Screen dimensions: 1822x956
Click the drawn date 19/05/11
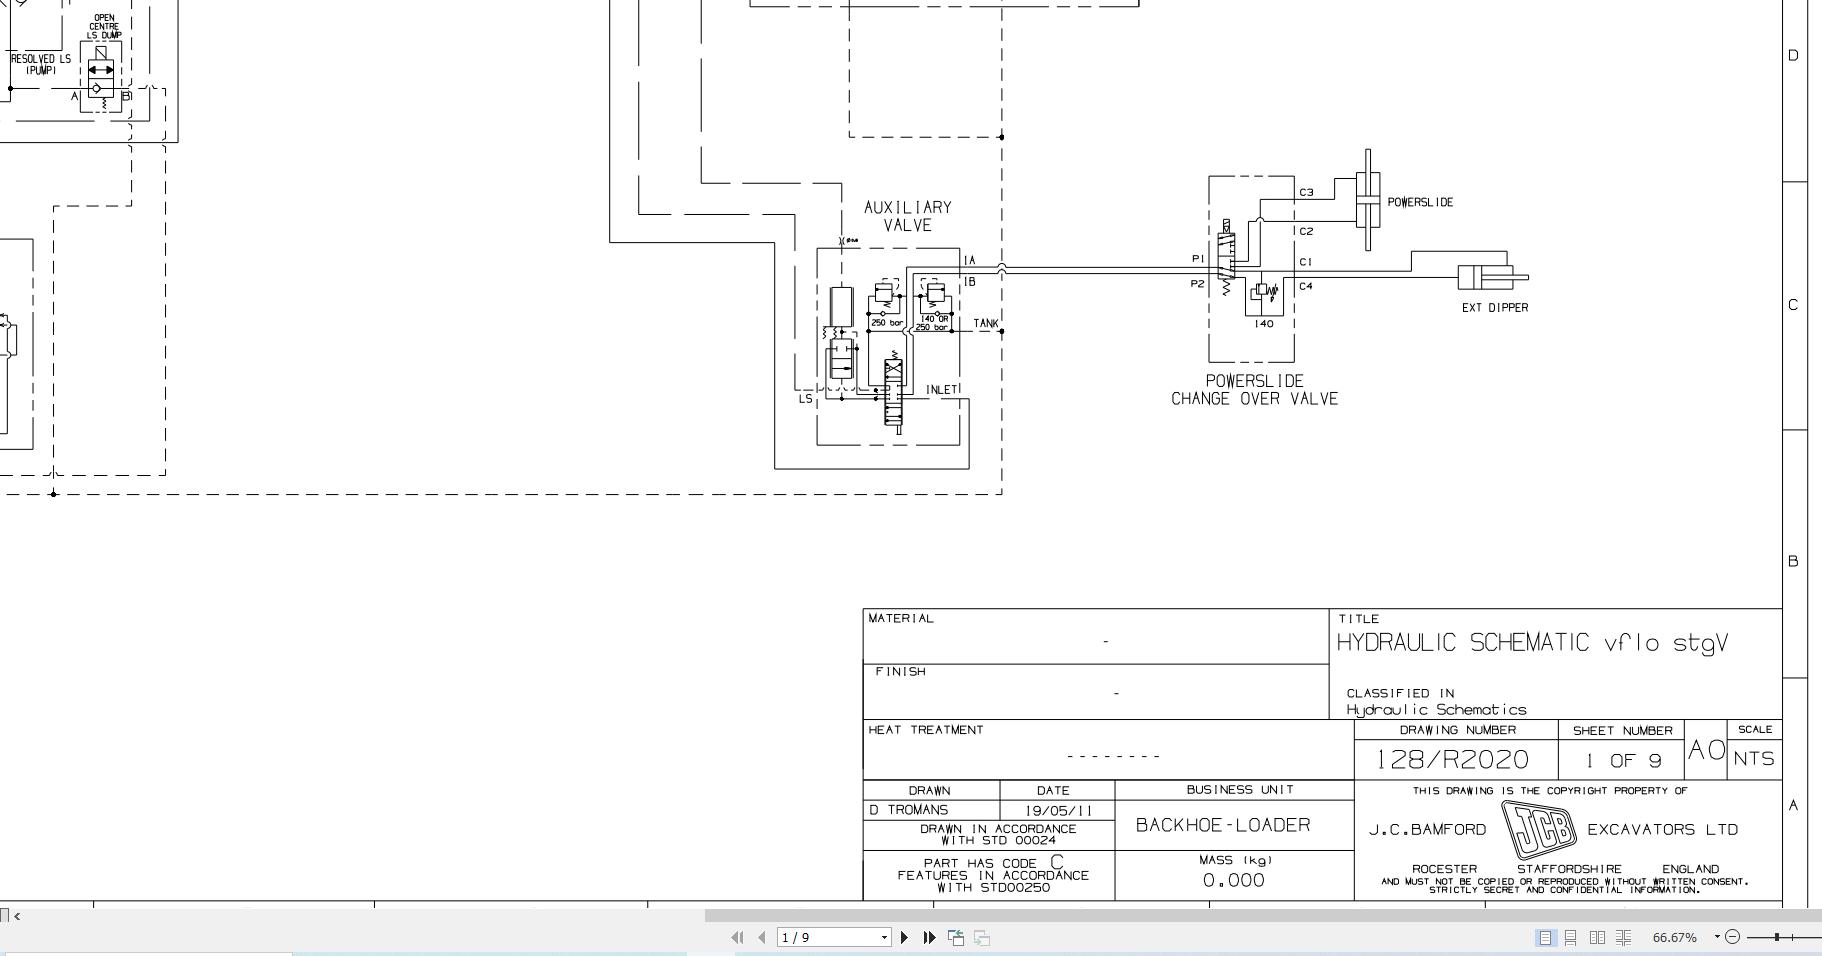tap(1059, 811)
